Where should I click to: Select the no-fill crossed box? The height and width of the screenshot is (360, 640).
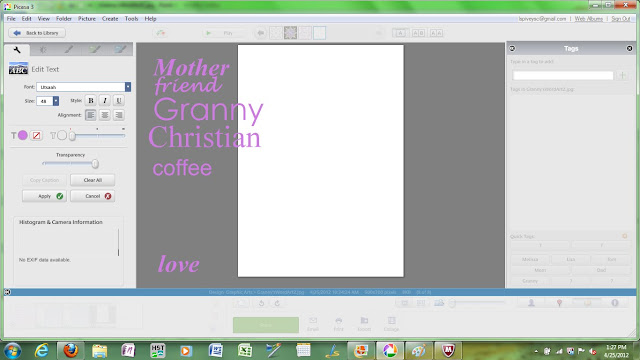pos(36,135)
